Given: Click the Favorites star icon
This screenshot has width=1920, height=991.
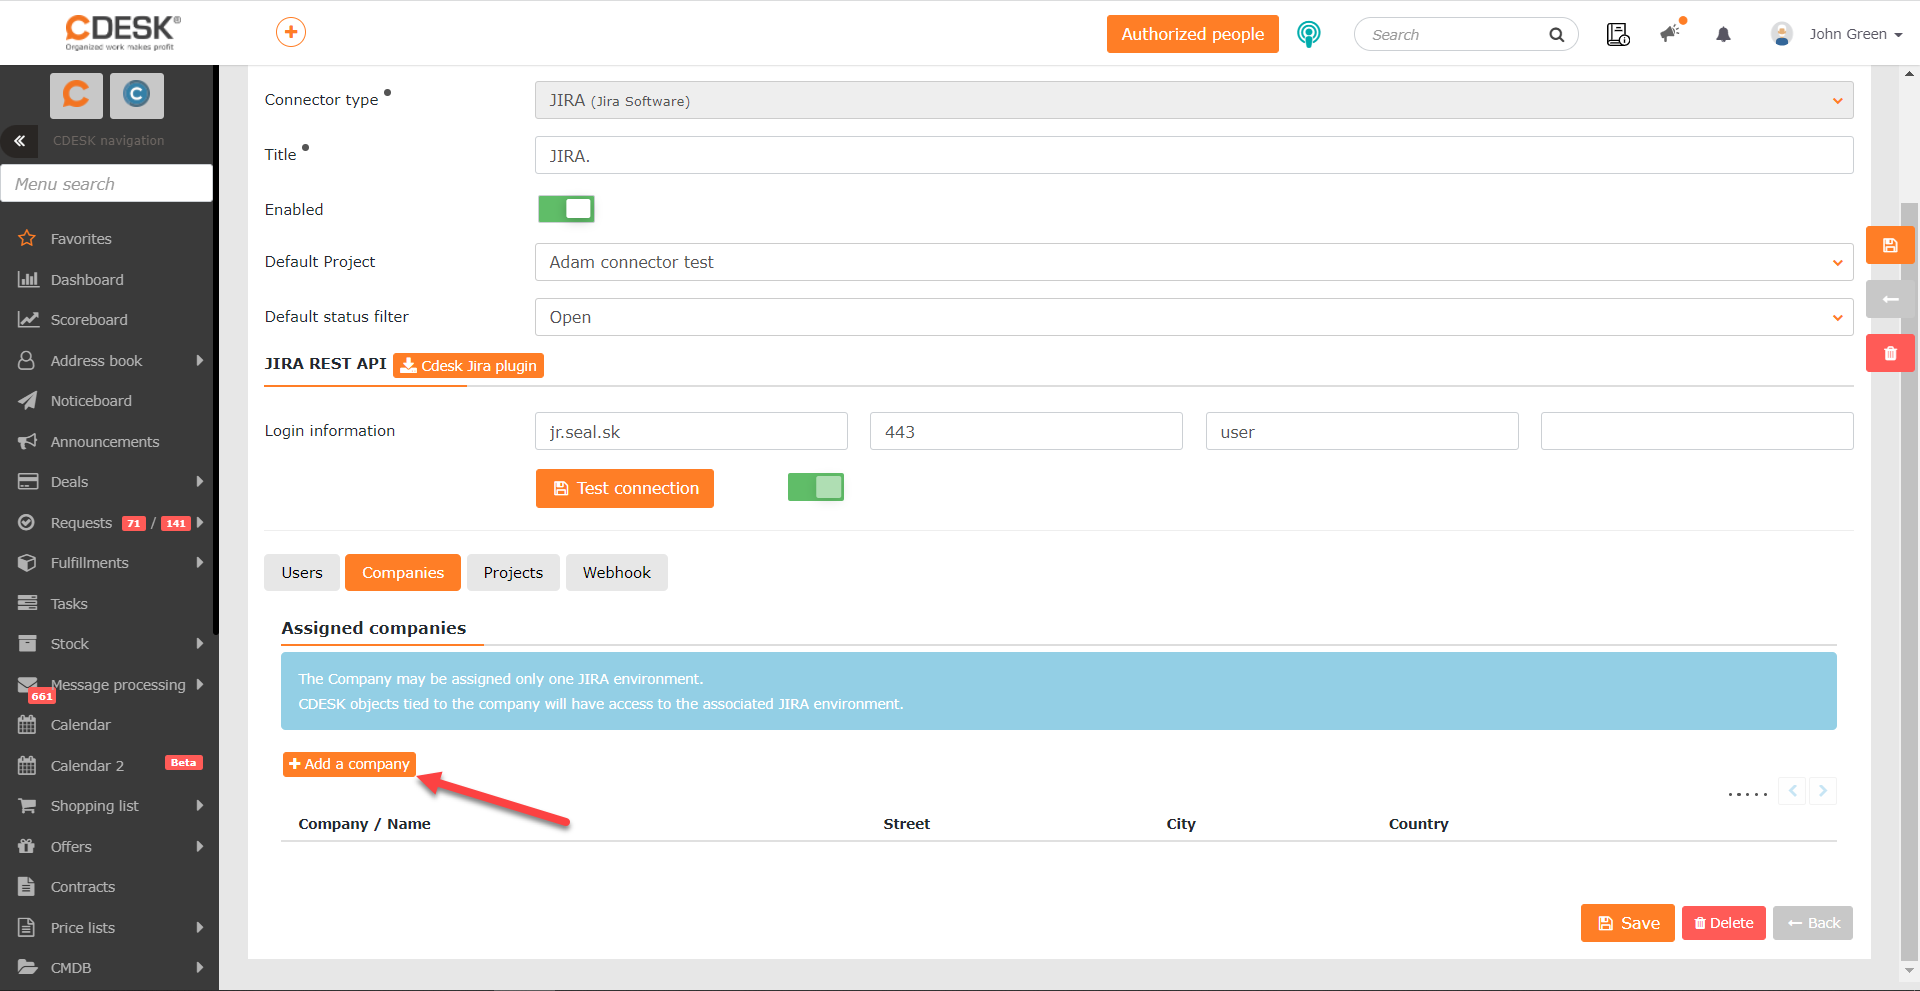Looking at the screenshot, I should [x=27, y=239].
